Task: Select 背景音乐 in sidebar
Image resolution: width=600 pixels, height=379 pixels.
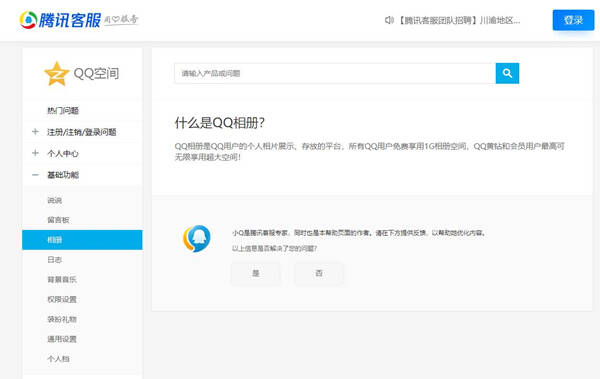Action: [62, 279]
